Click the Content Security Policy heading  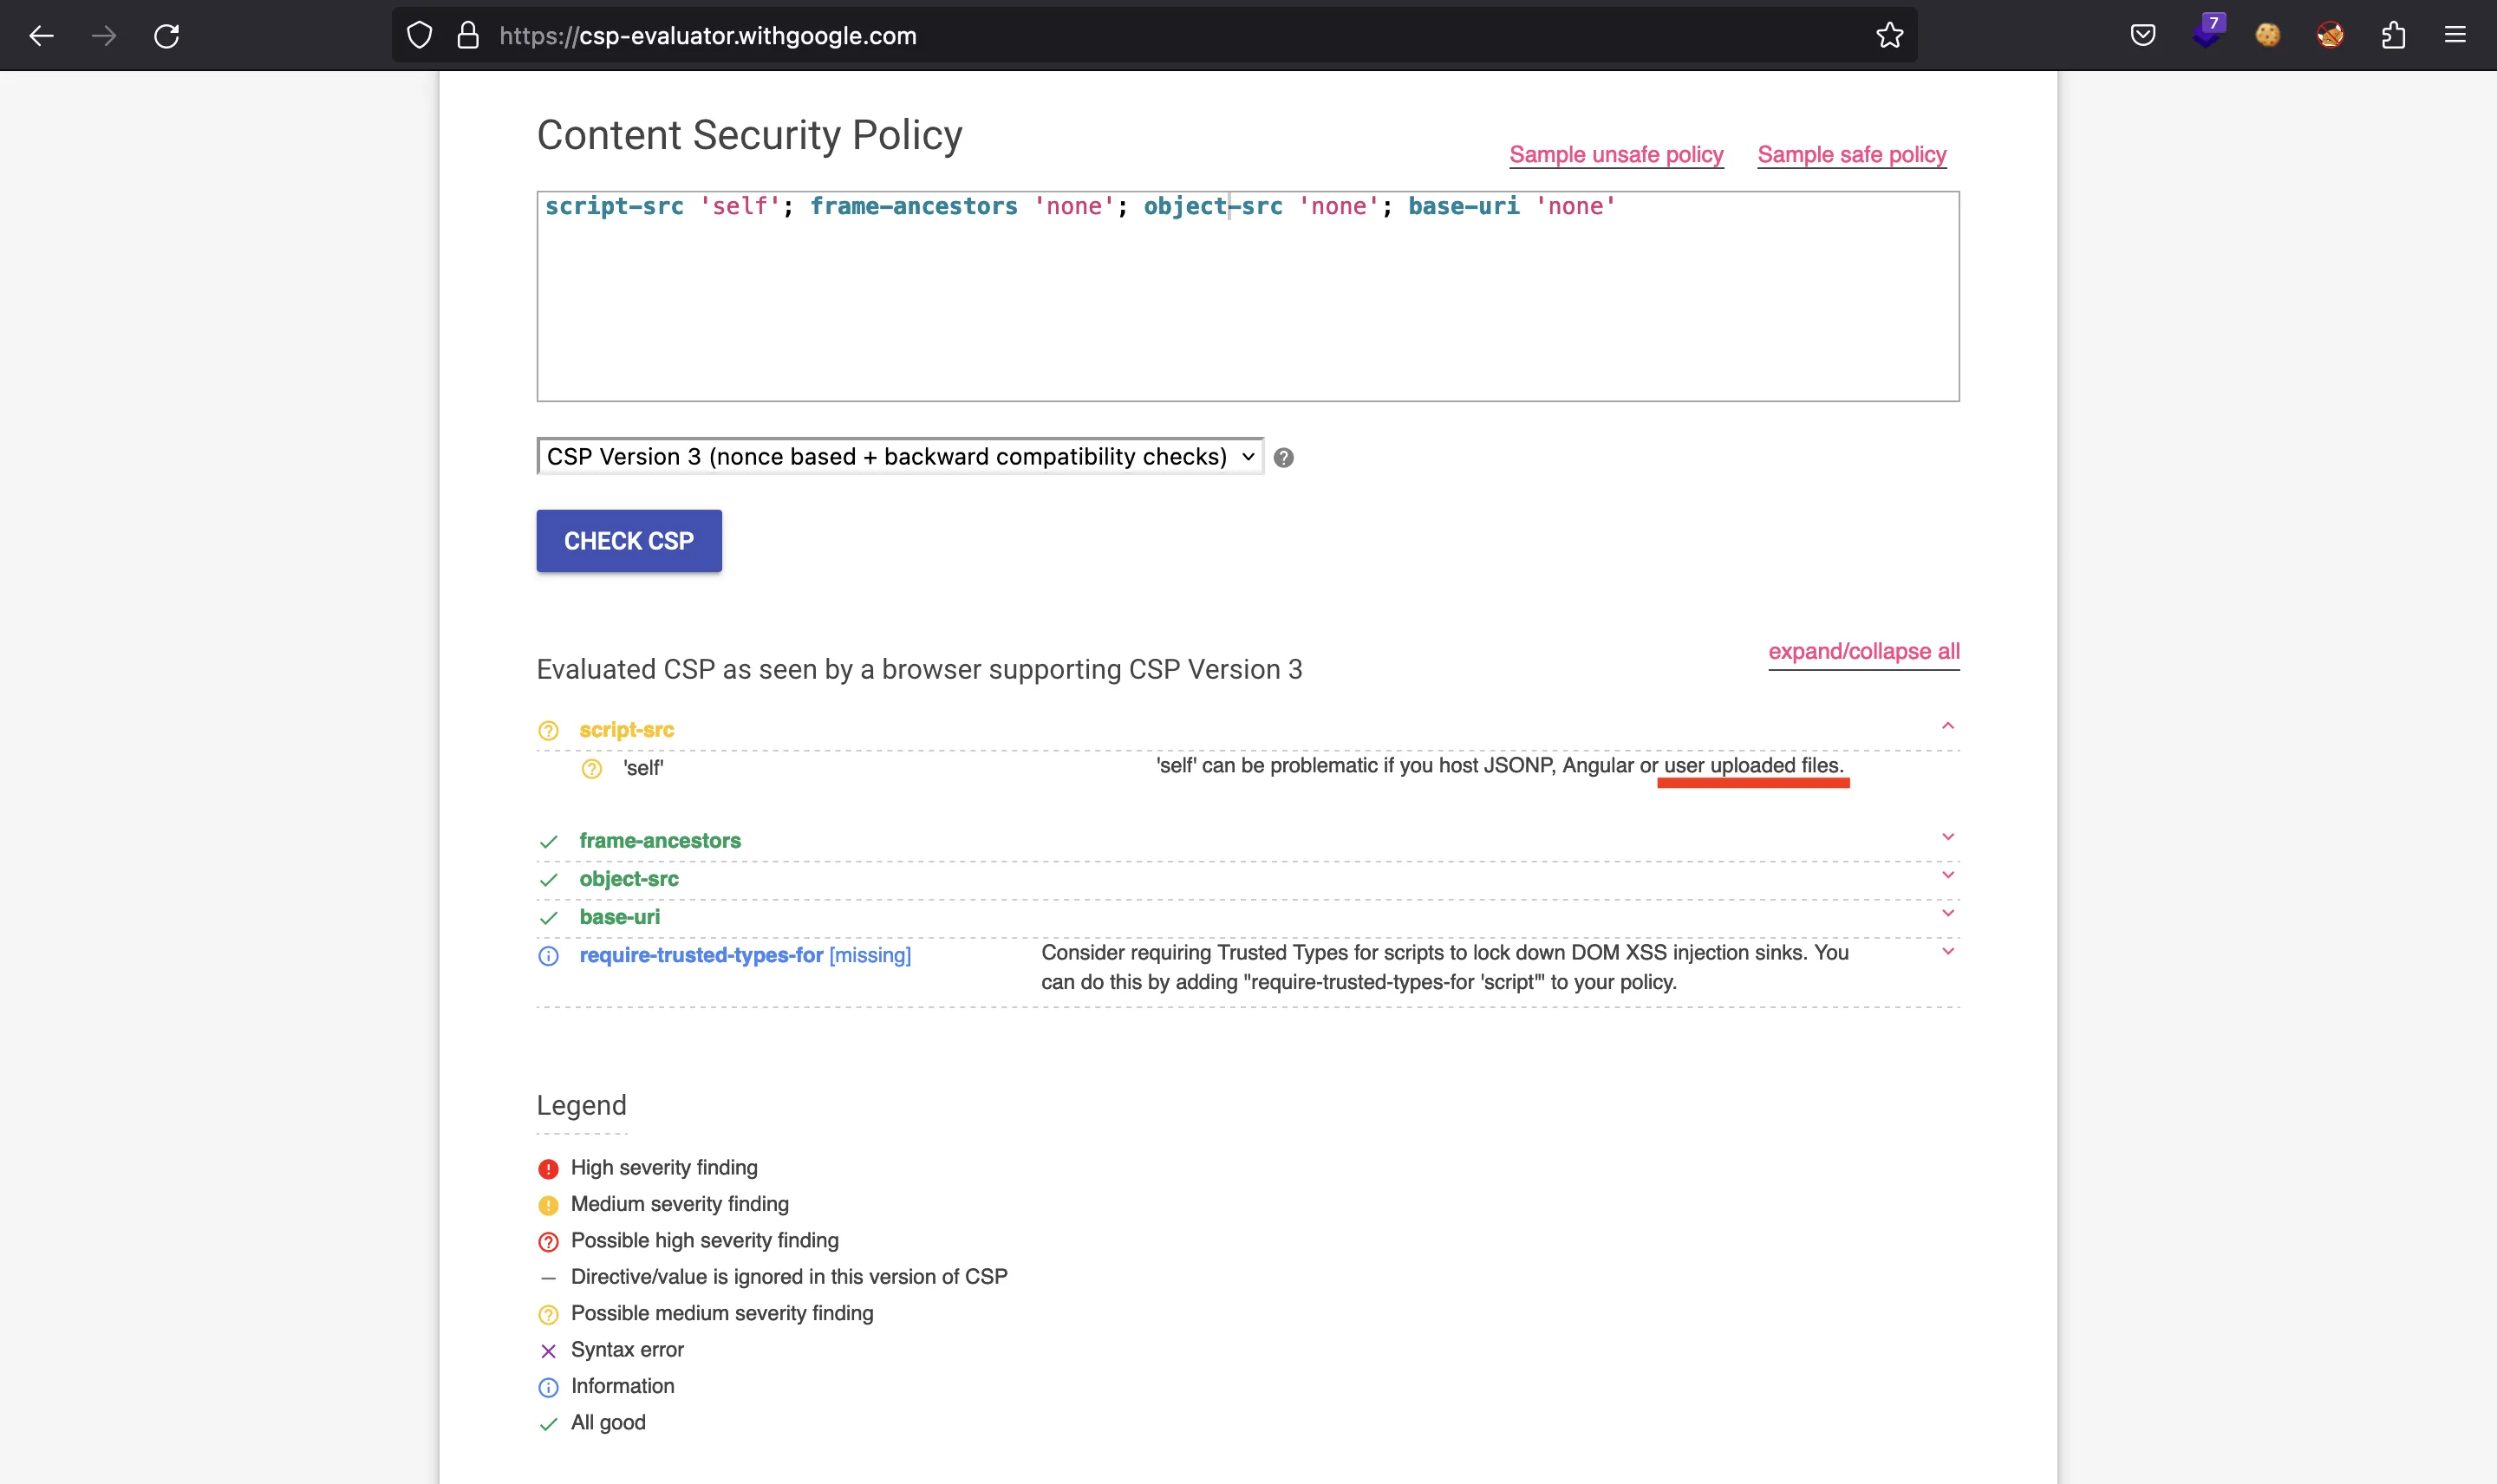749,135
